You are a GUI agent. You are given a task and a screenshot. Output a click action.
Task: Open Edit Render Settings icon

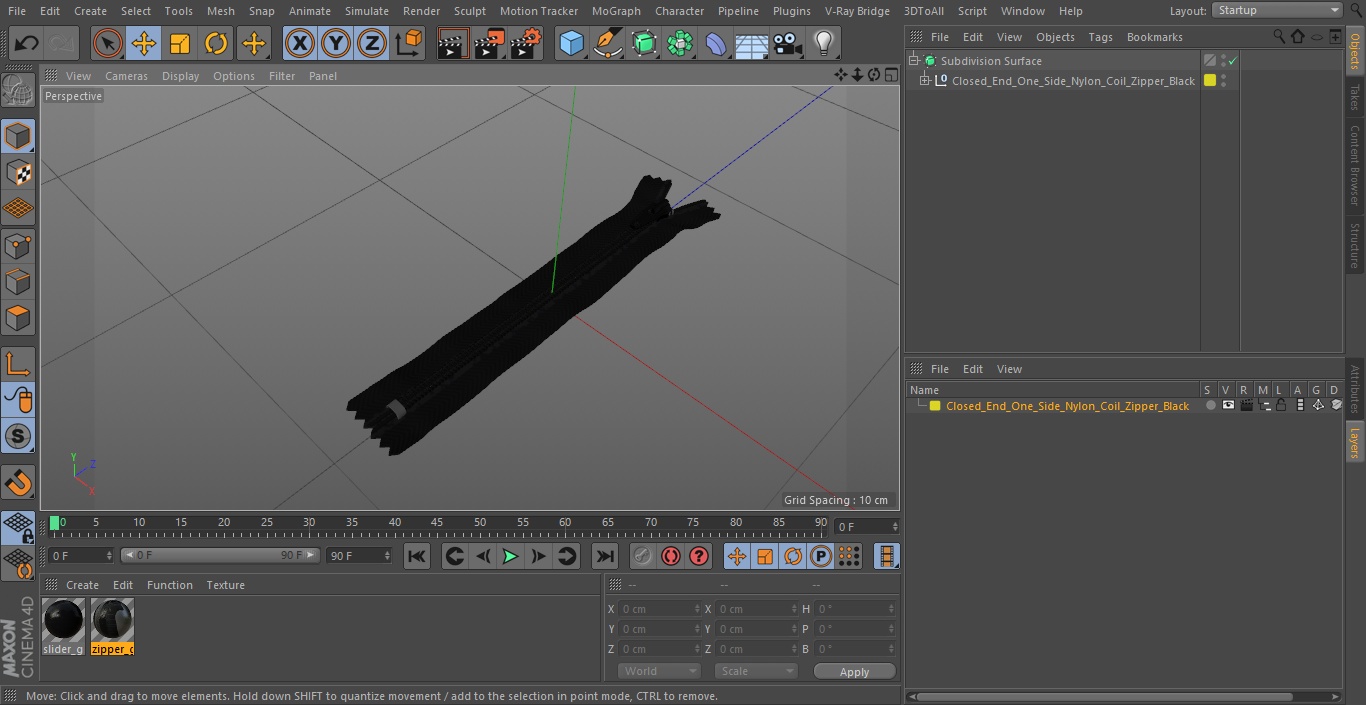pos(526,43)
